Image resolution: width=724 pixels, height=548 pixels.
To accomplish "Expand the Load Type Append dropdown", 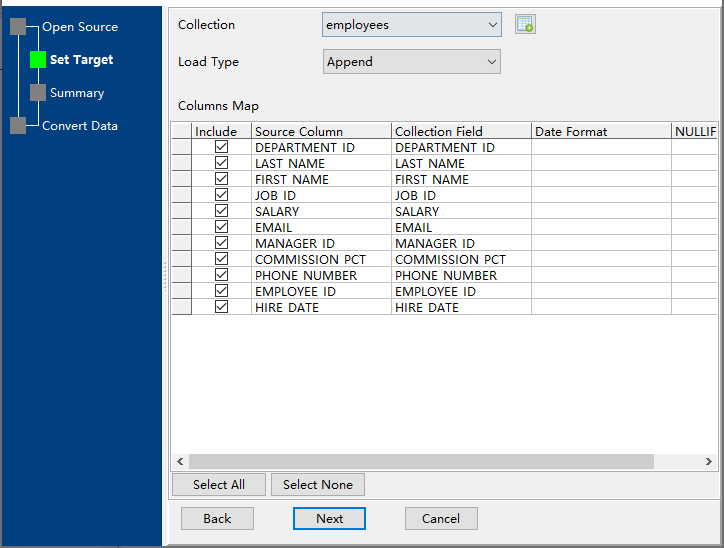I will click(411, 62).
